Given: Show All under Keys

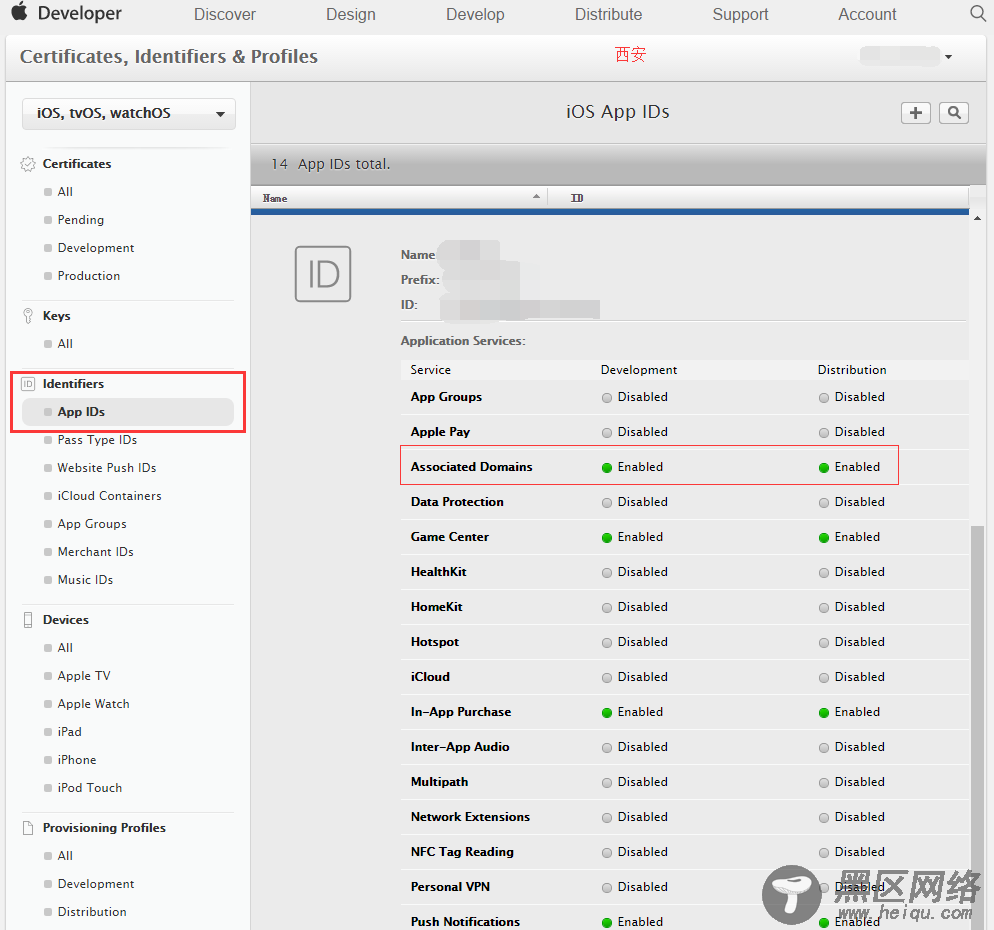Looking at the screenshot, I should (65, 344).
